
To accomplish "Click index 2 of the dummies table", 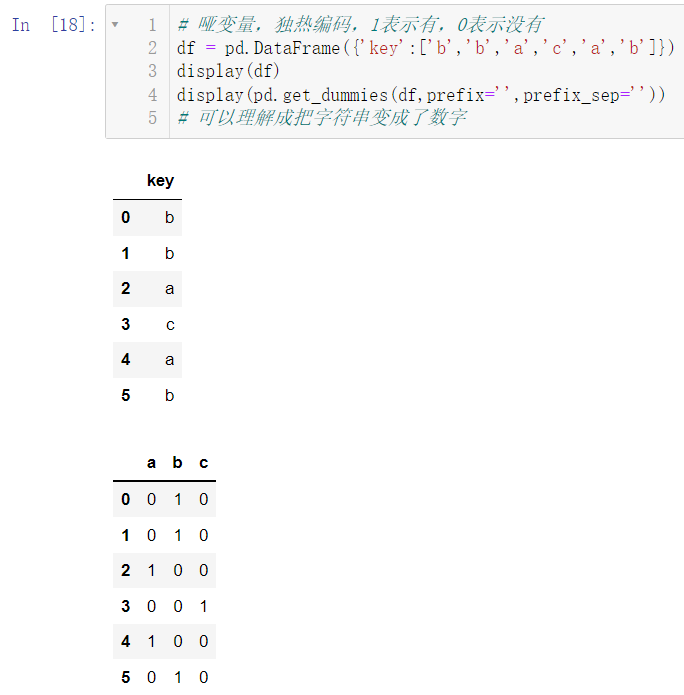I will click(126, 570).
